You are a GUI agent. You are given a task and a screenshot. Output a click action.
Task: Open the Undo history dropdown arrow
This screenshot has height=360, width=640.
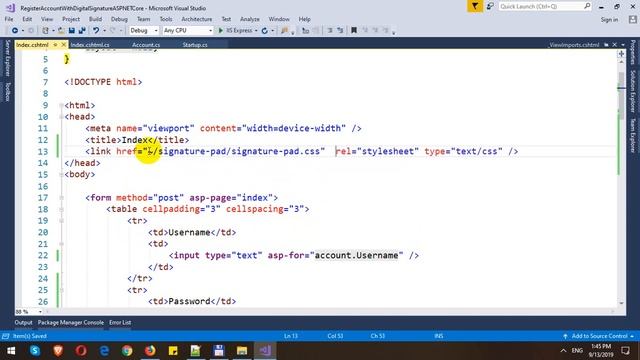click(104, 31)
